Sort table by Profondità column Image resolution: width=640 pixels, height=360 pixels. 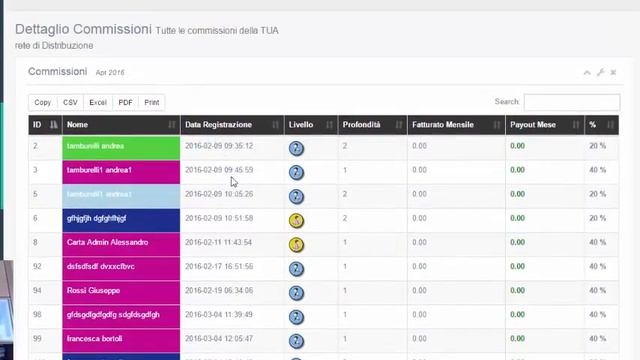click(x=373, y=125)
